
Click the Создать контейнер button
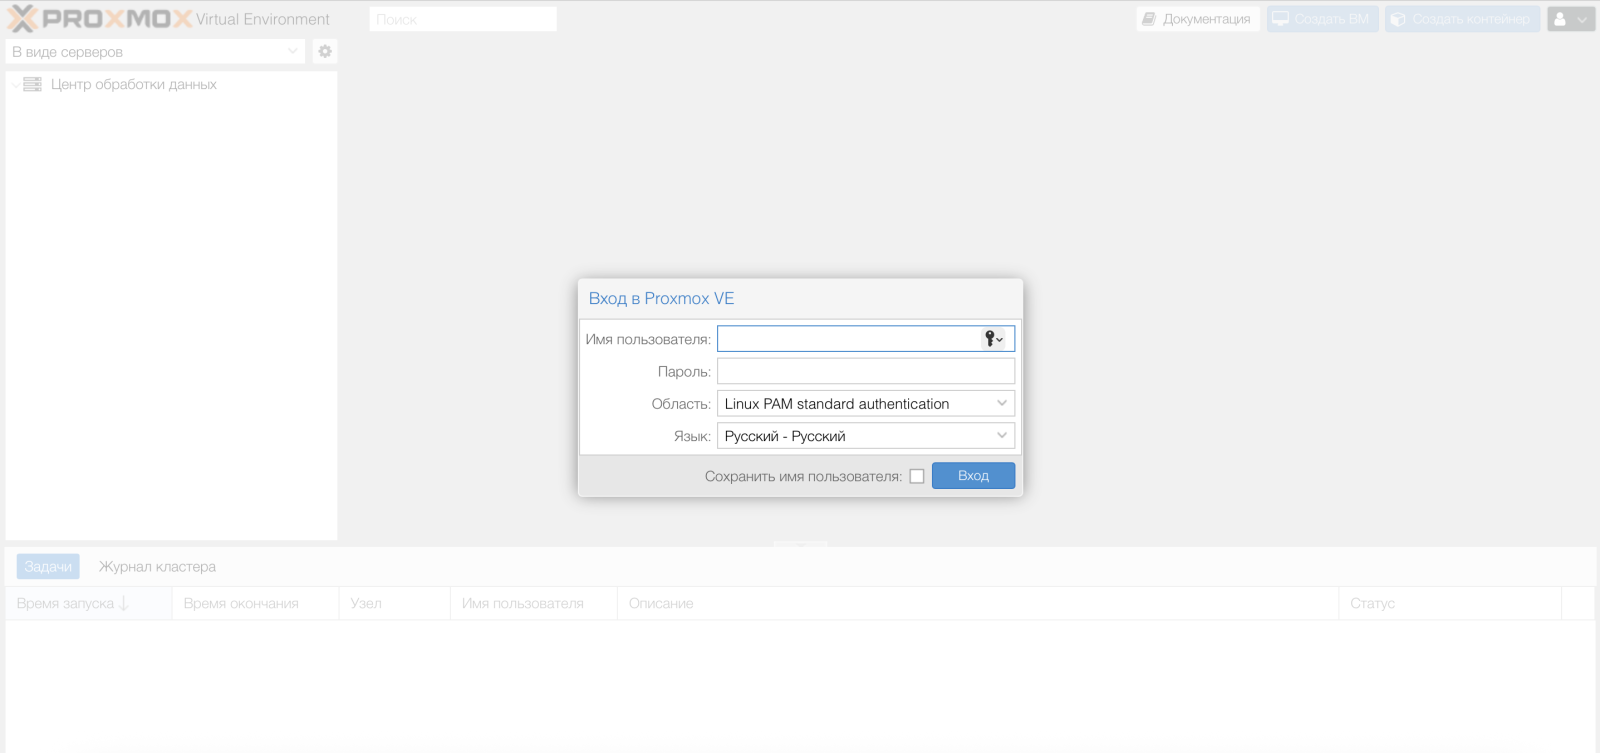[x=1462, y=19]
